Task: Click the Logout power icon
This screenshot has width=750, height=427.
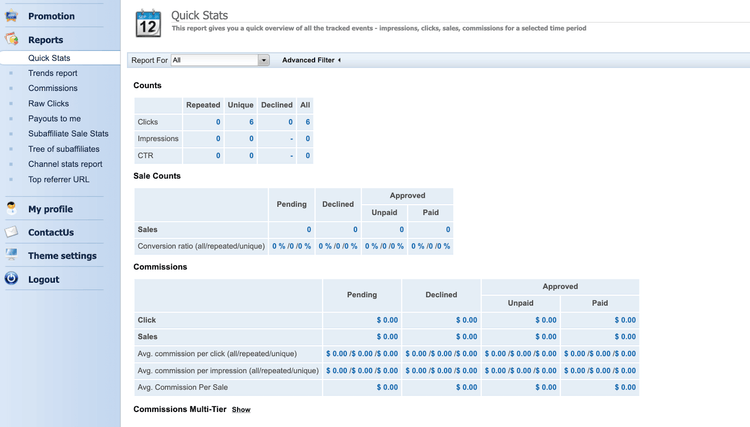Action: [12, 280]
